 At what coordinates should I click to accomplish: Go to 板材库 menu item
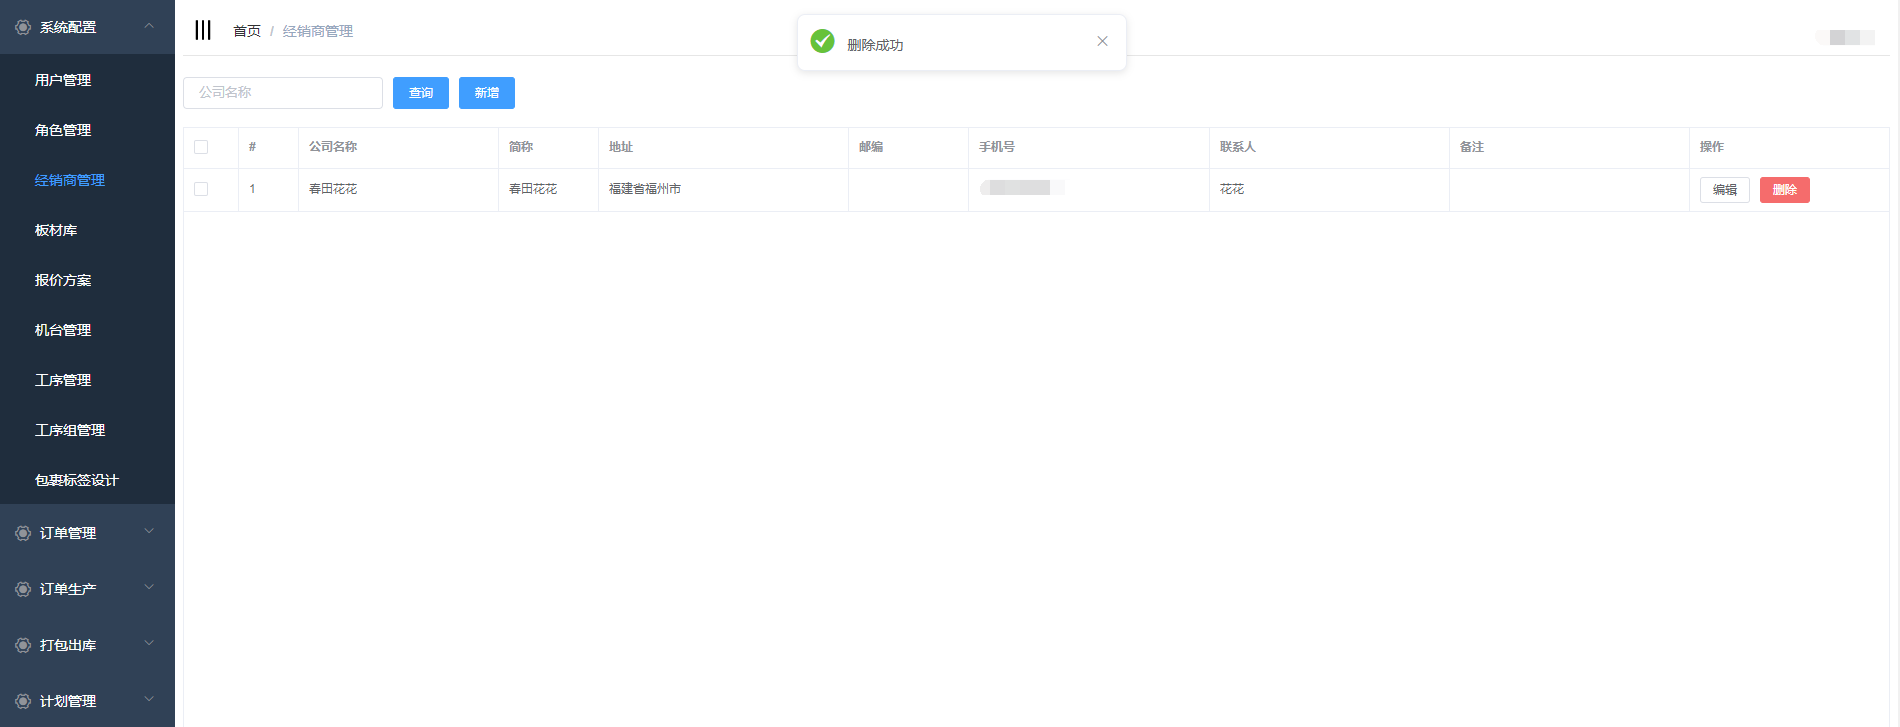pos(56,230)
